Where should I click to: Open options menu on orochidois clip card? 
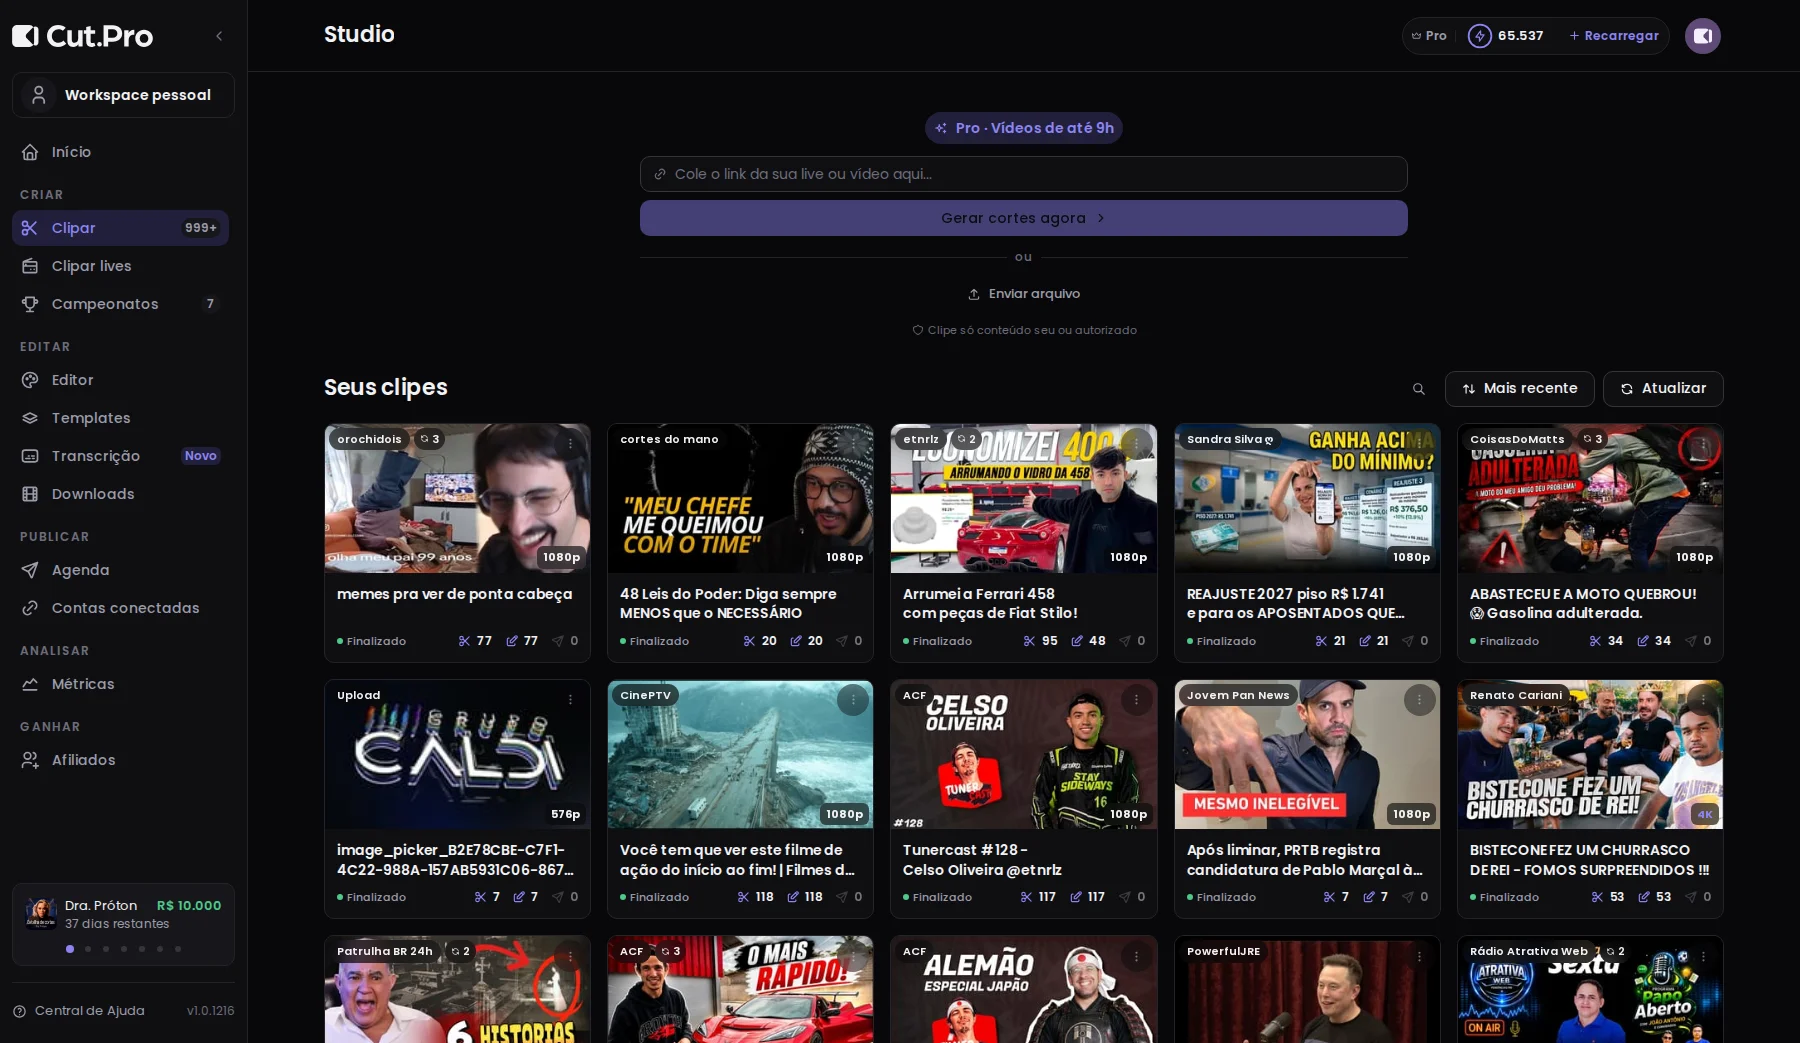570,444
